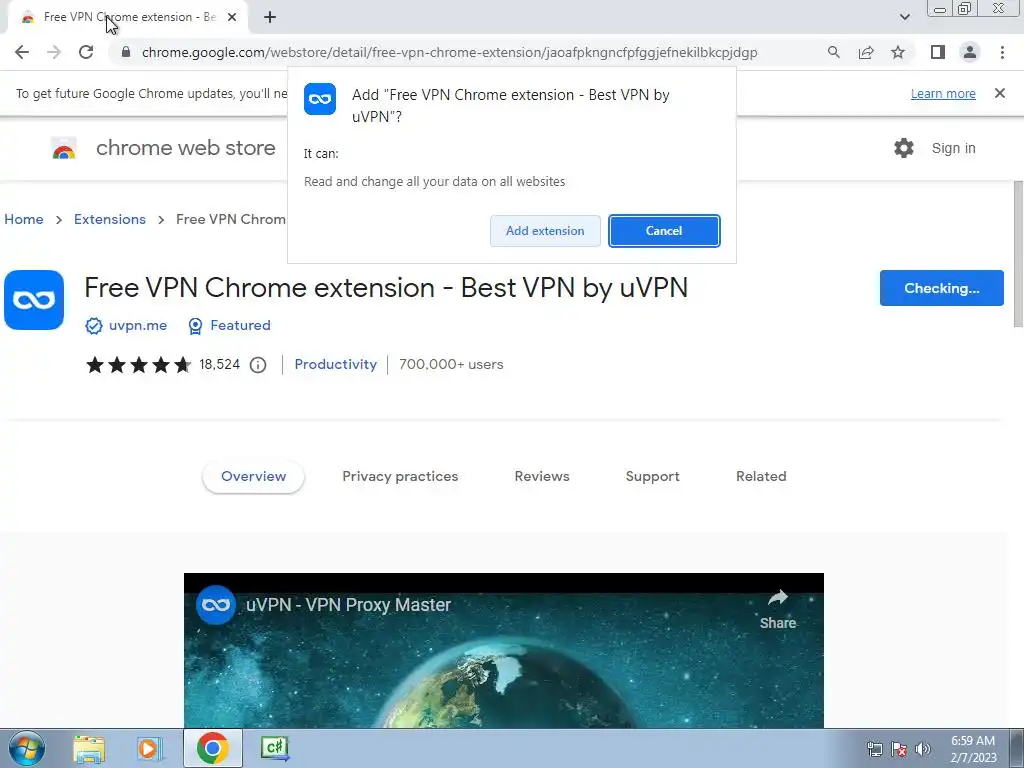Open the Related tab
The image size is (1024, 768).
tap(761, 477)
